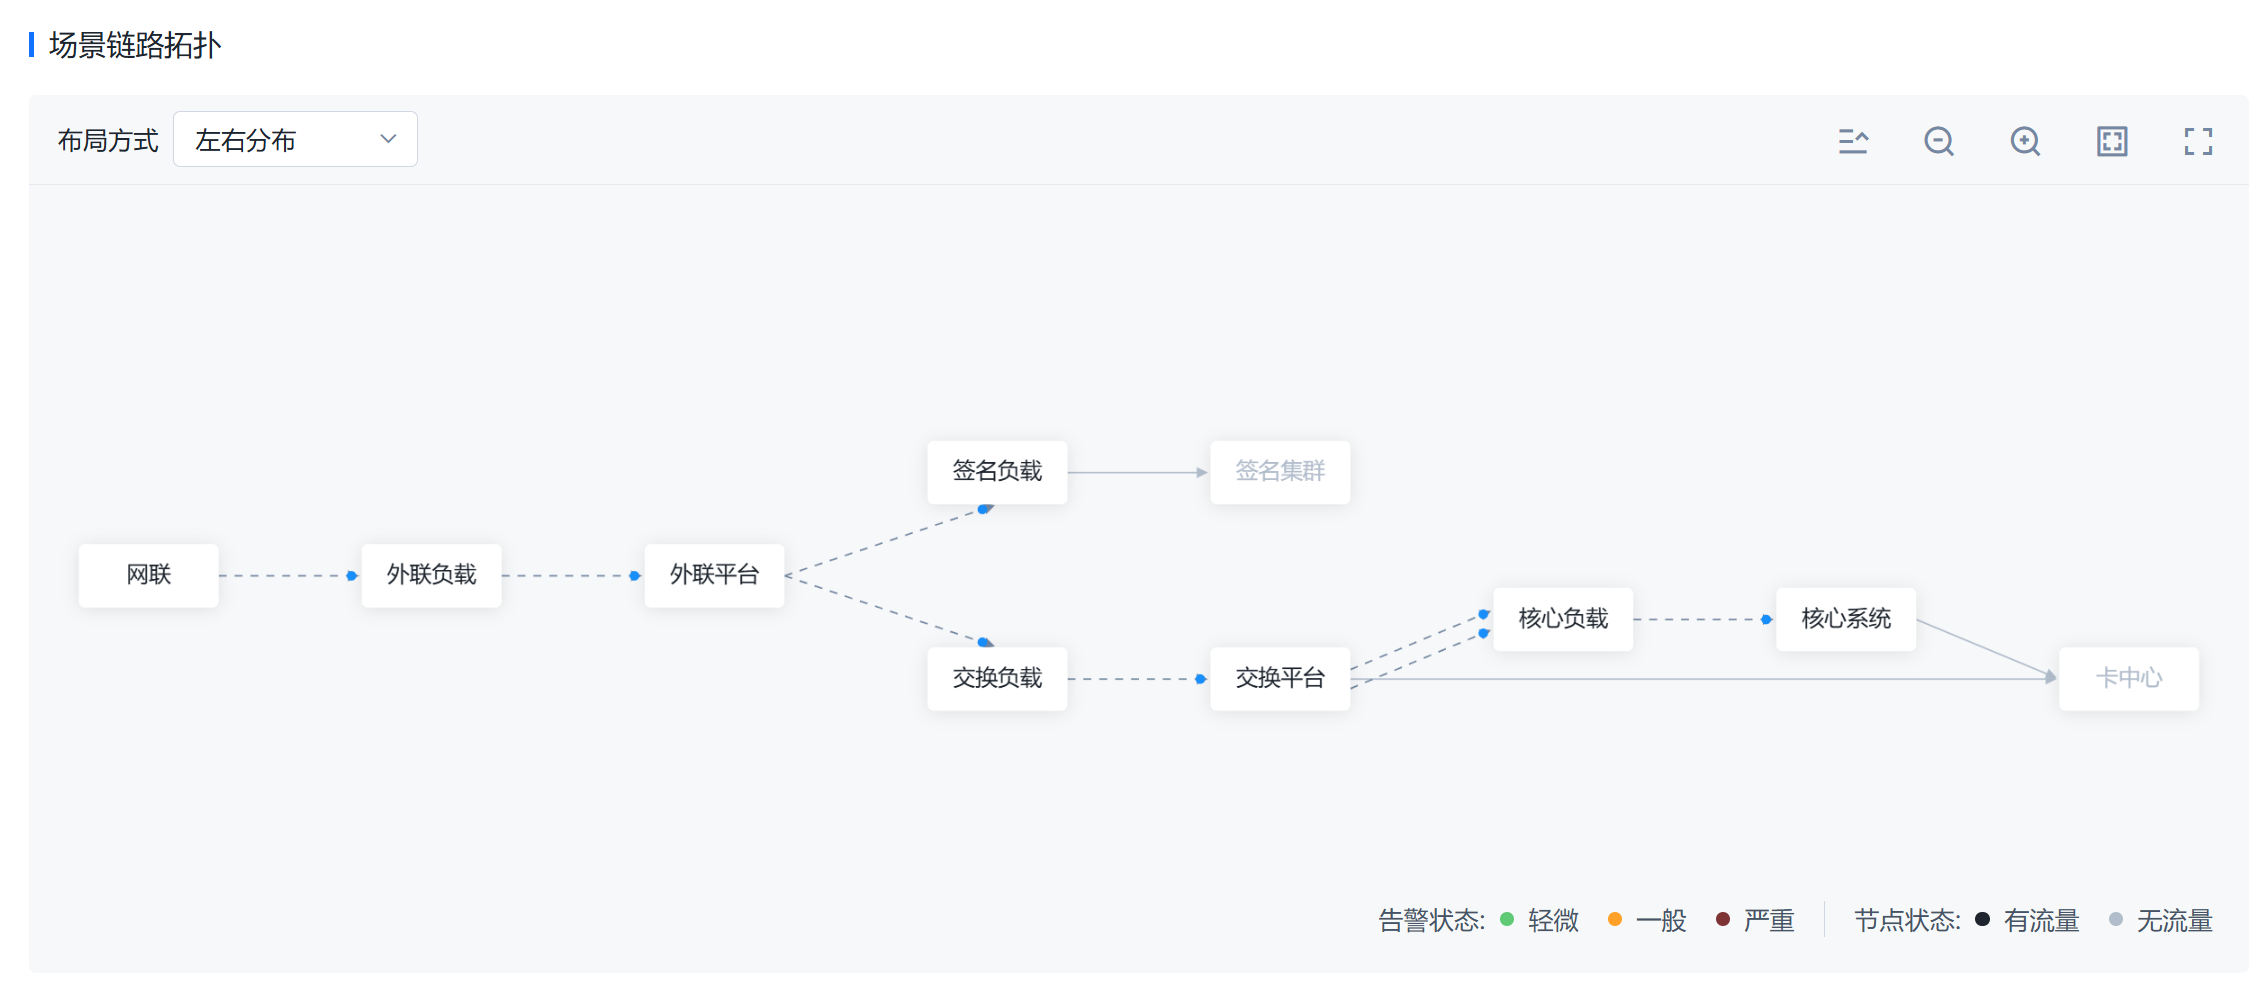Zoom in the topology graph
This screenshot has height=982, width=2262.
tap(2025, 141)
